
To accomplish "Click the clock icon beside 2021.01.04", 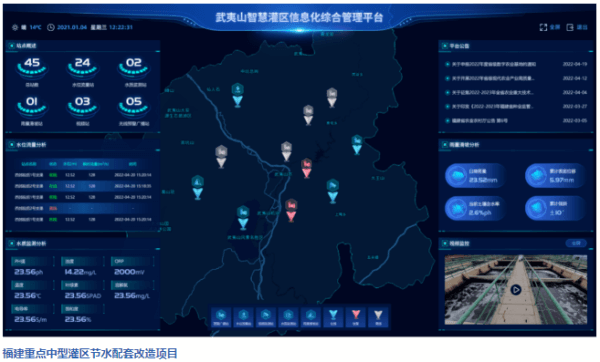I will 51,28.
